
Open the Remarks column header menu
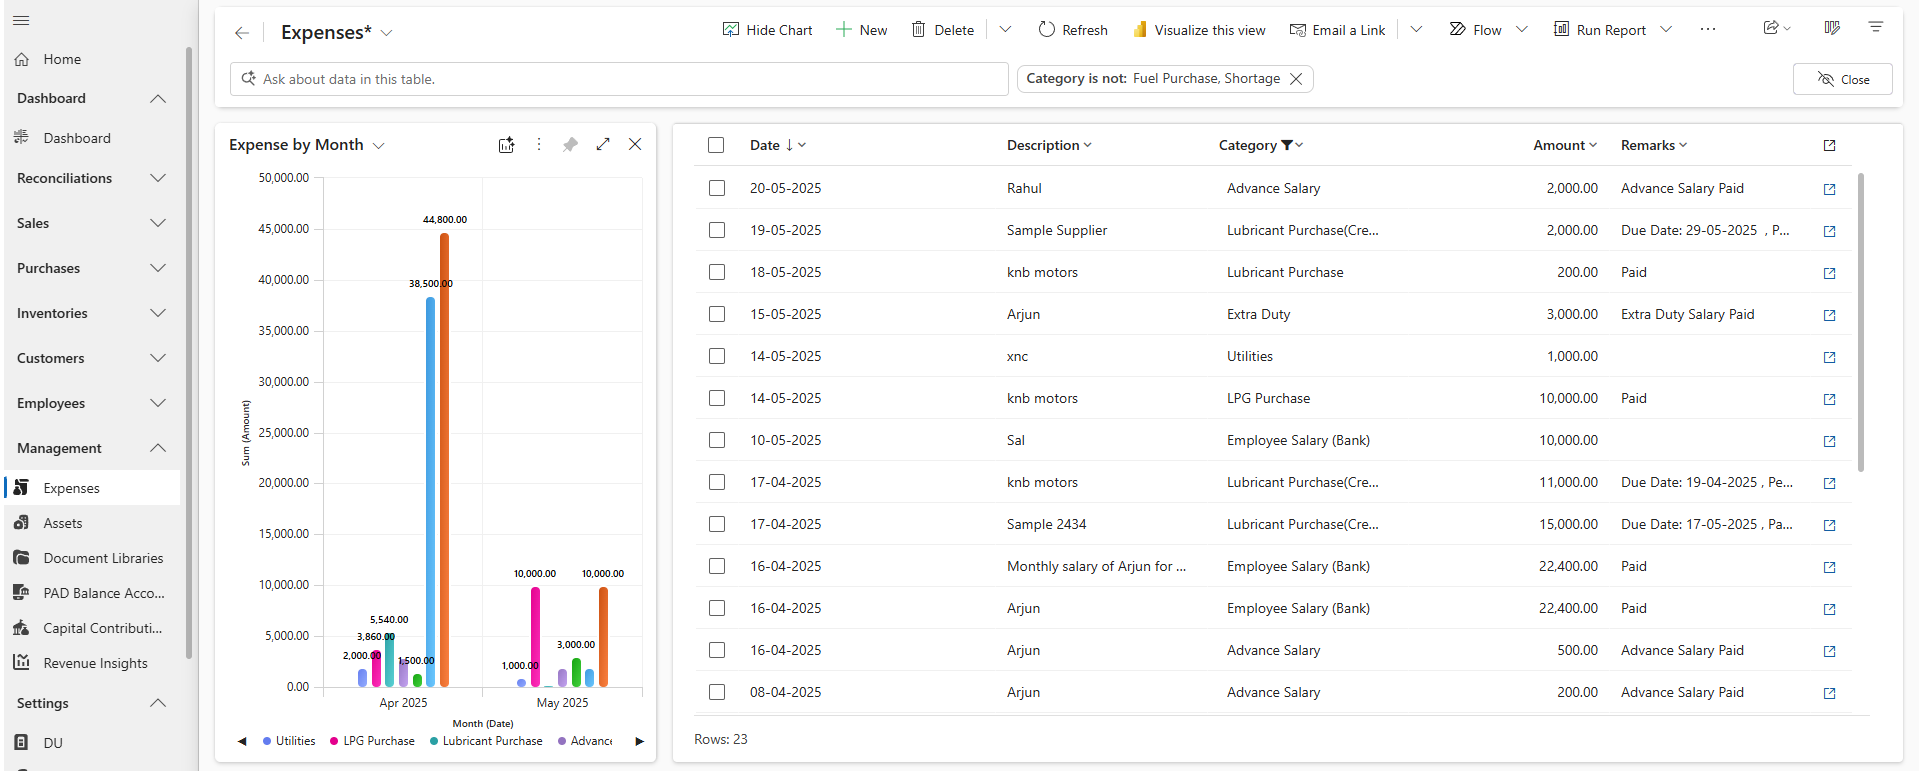coord(1654,145)
